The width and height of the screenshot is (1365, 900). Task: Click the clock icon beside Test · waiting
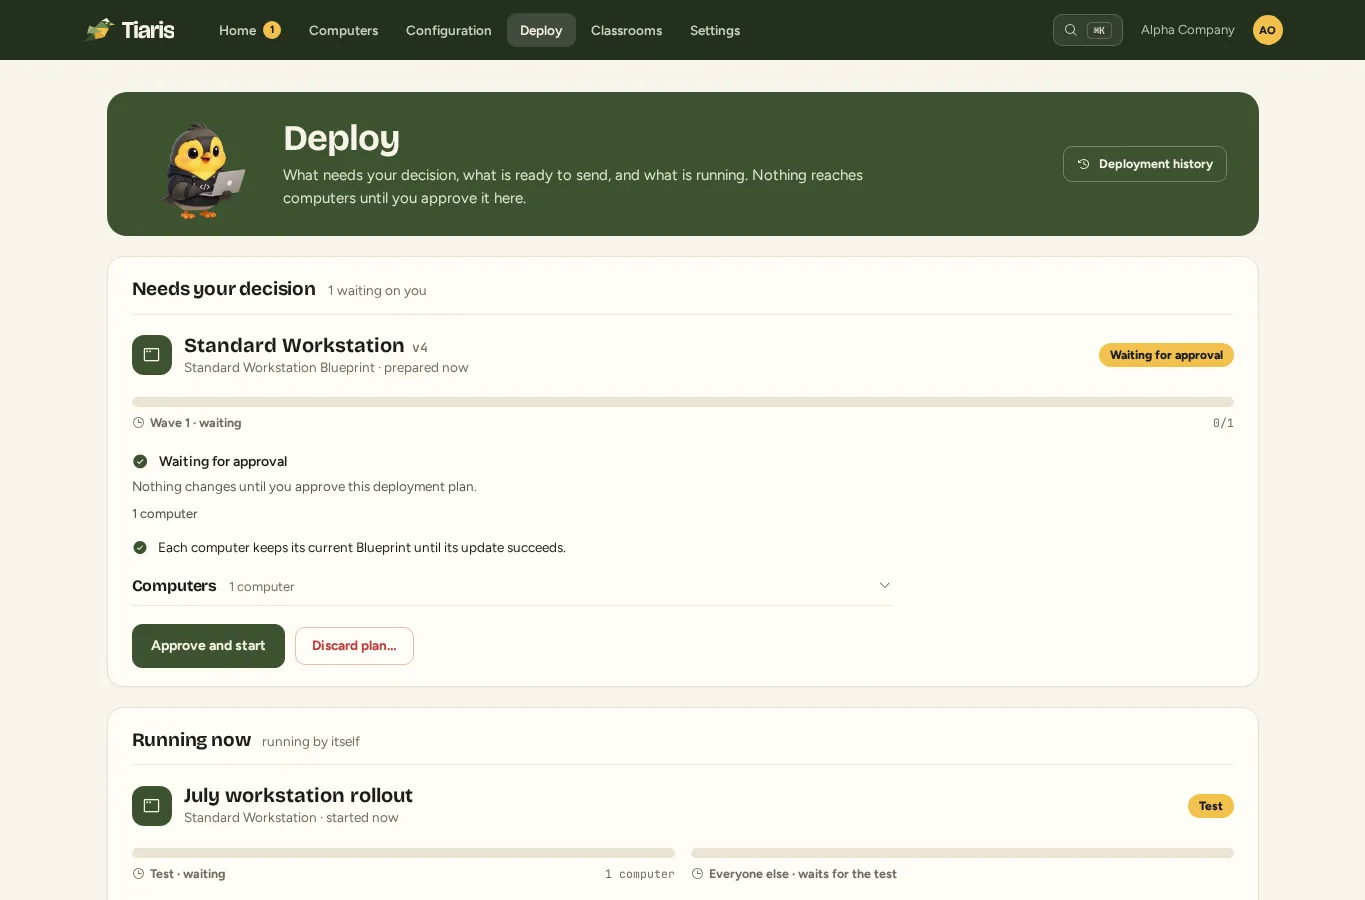138,874
